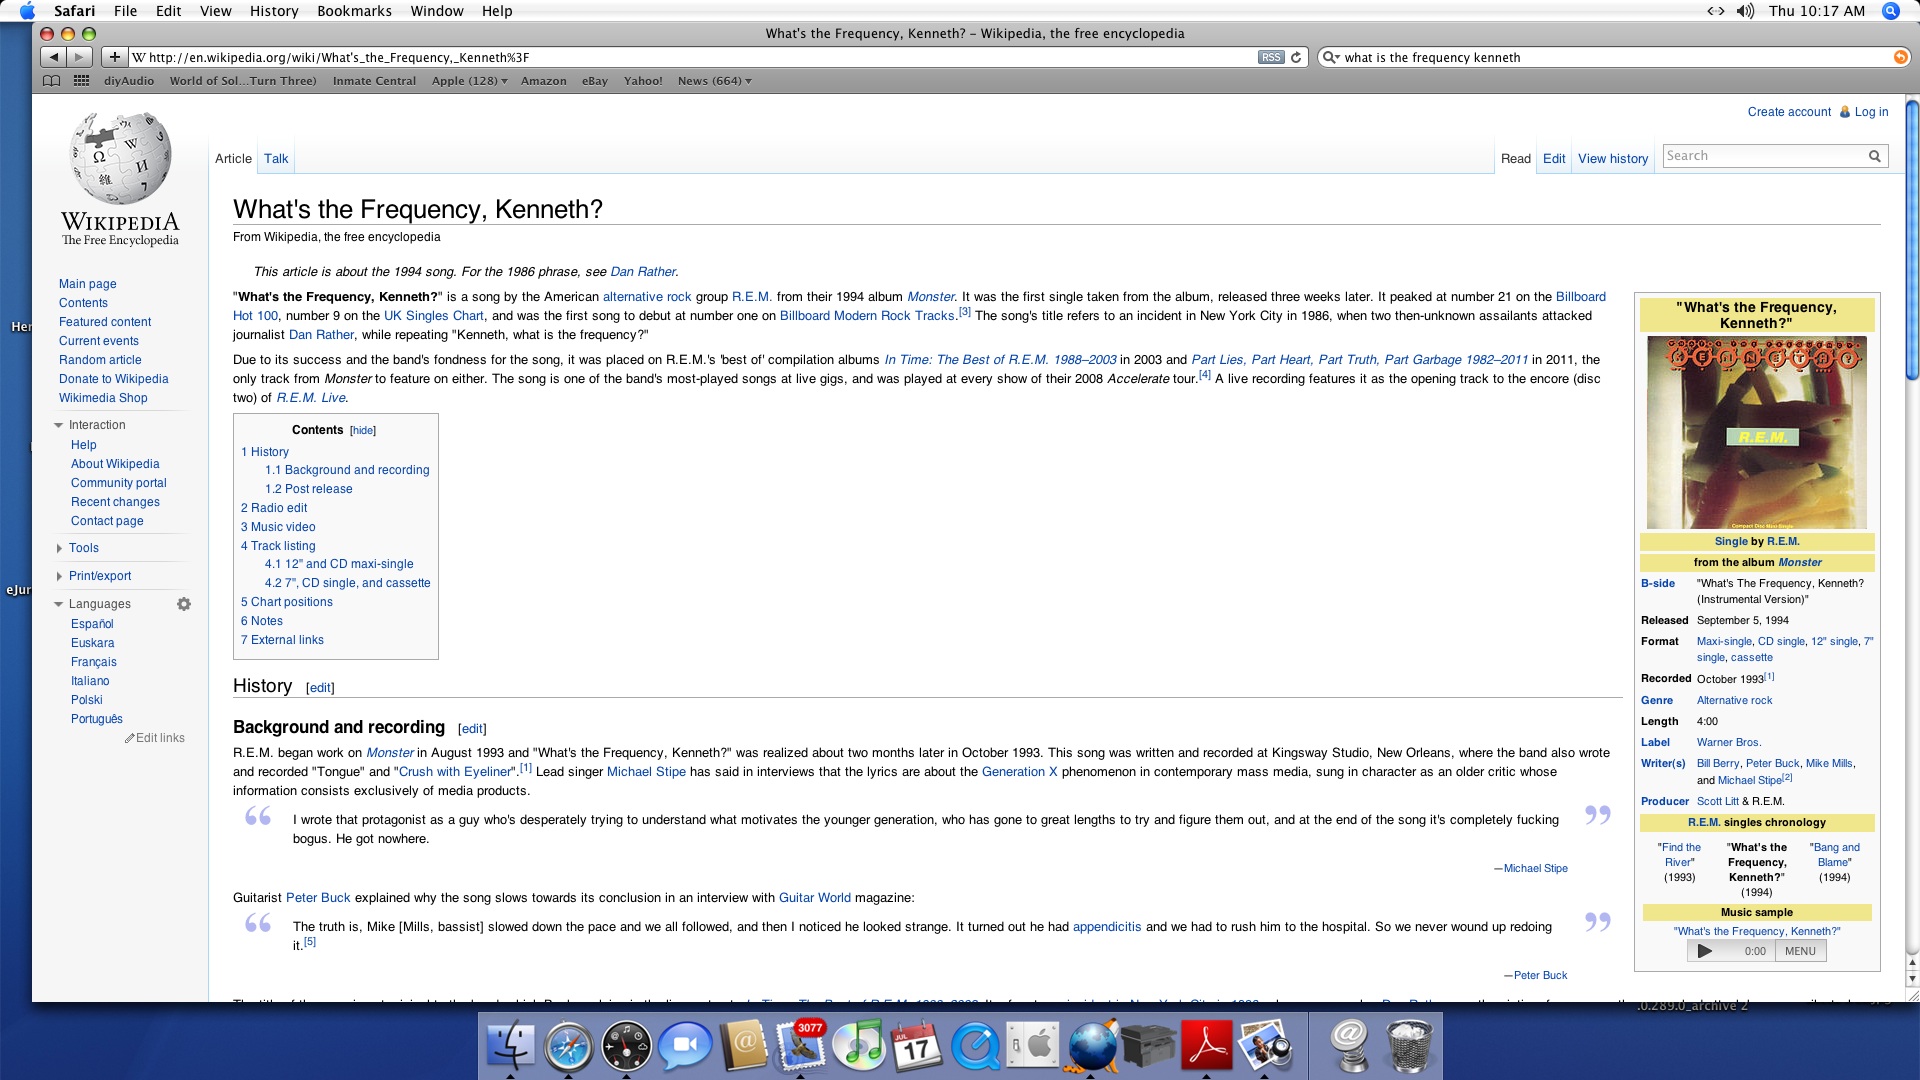This screenshot has height=1080, width=1920.
Task: Click the page's vertical scrollbar thumb
Action: [x=1912, y=240]
